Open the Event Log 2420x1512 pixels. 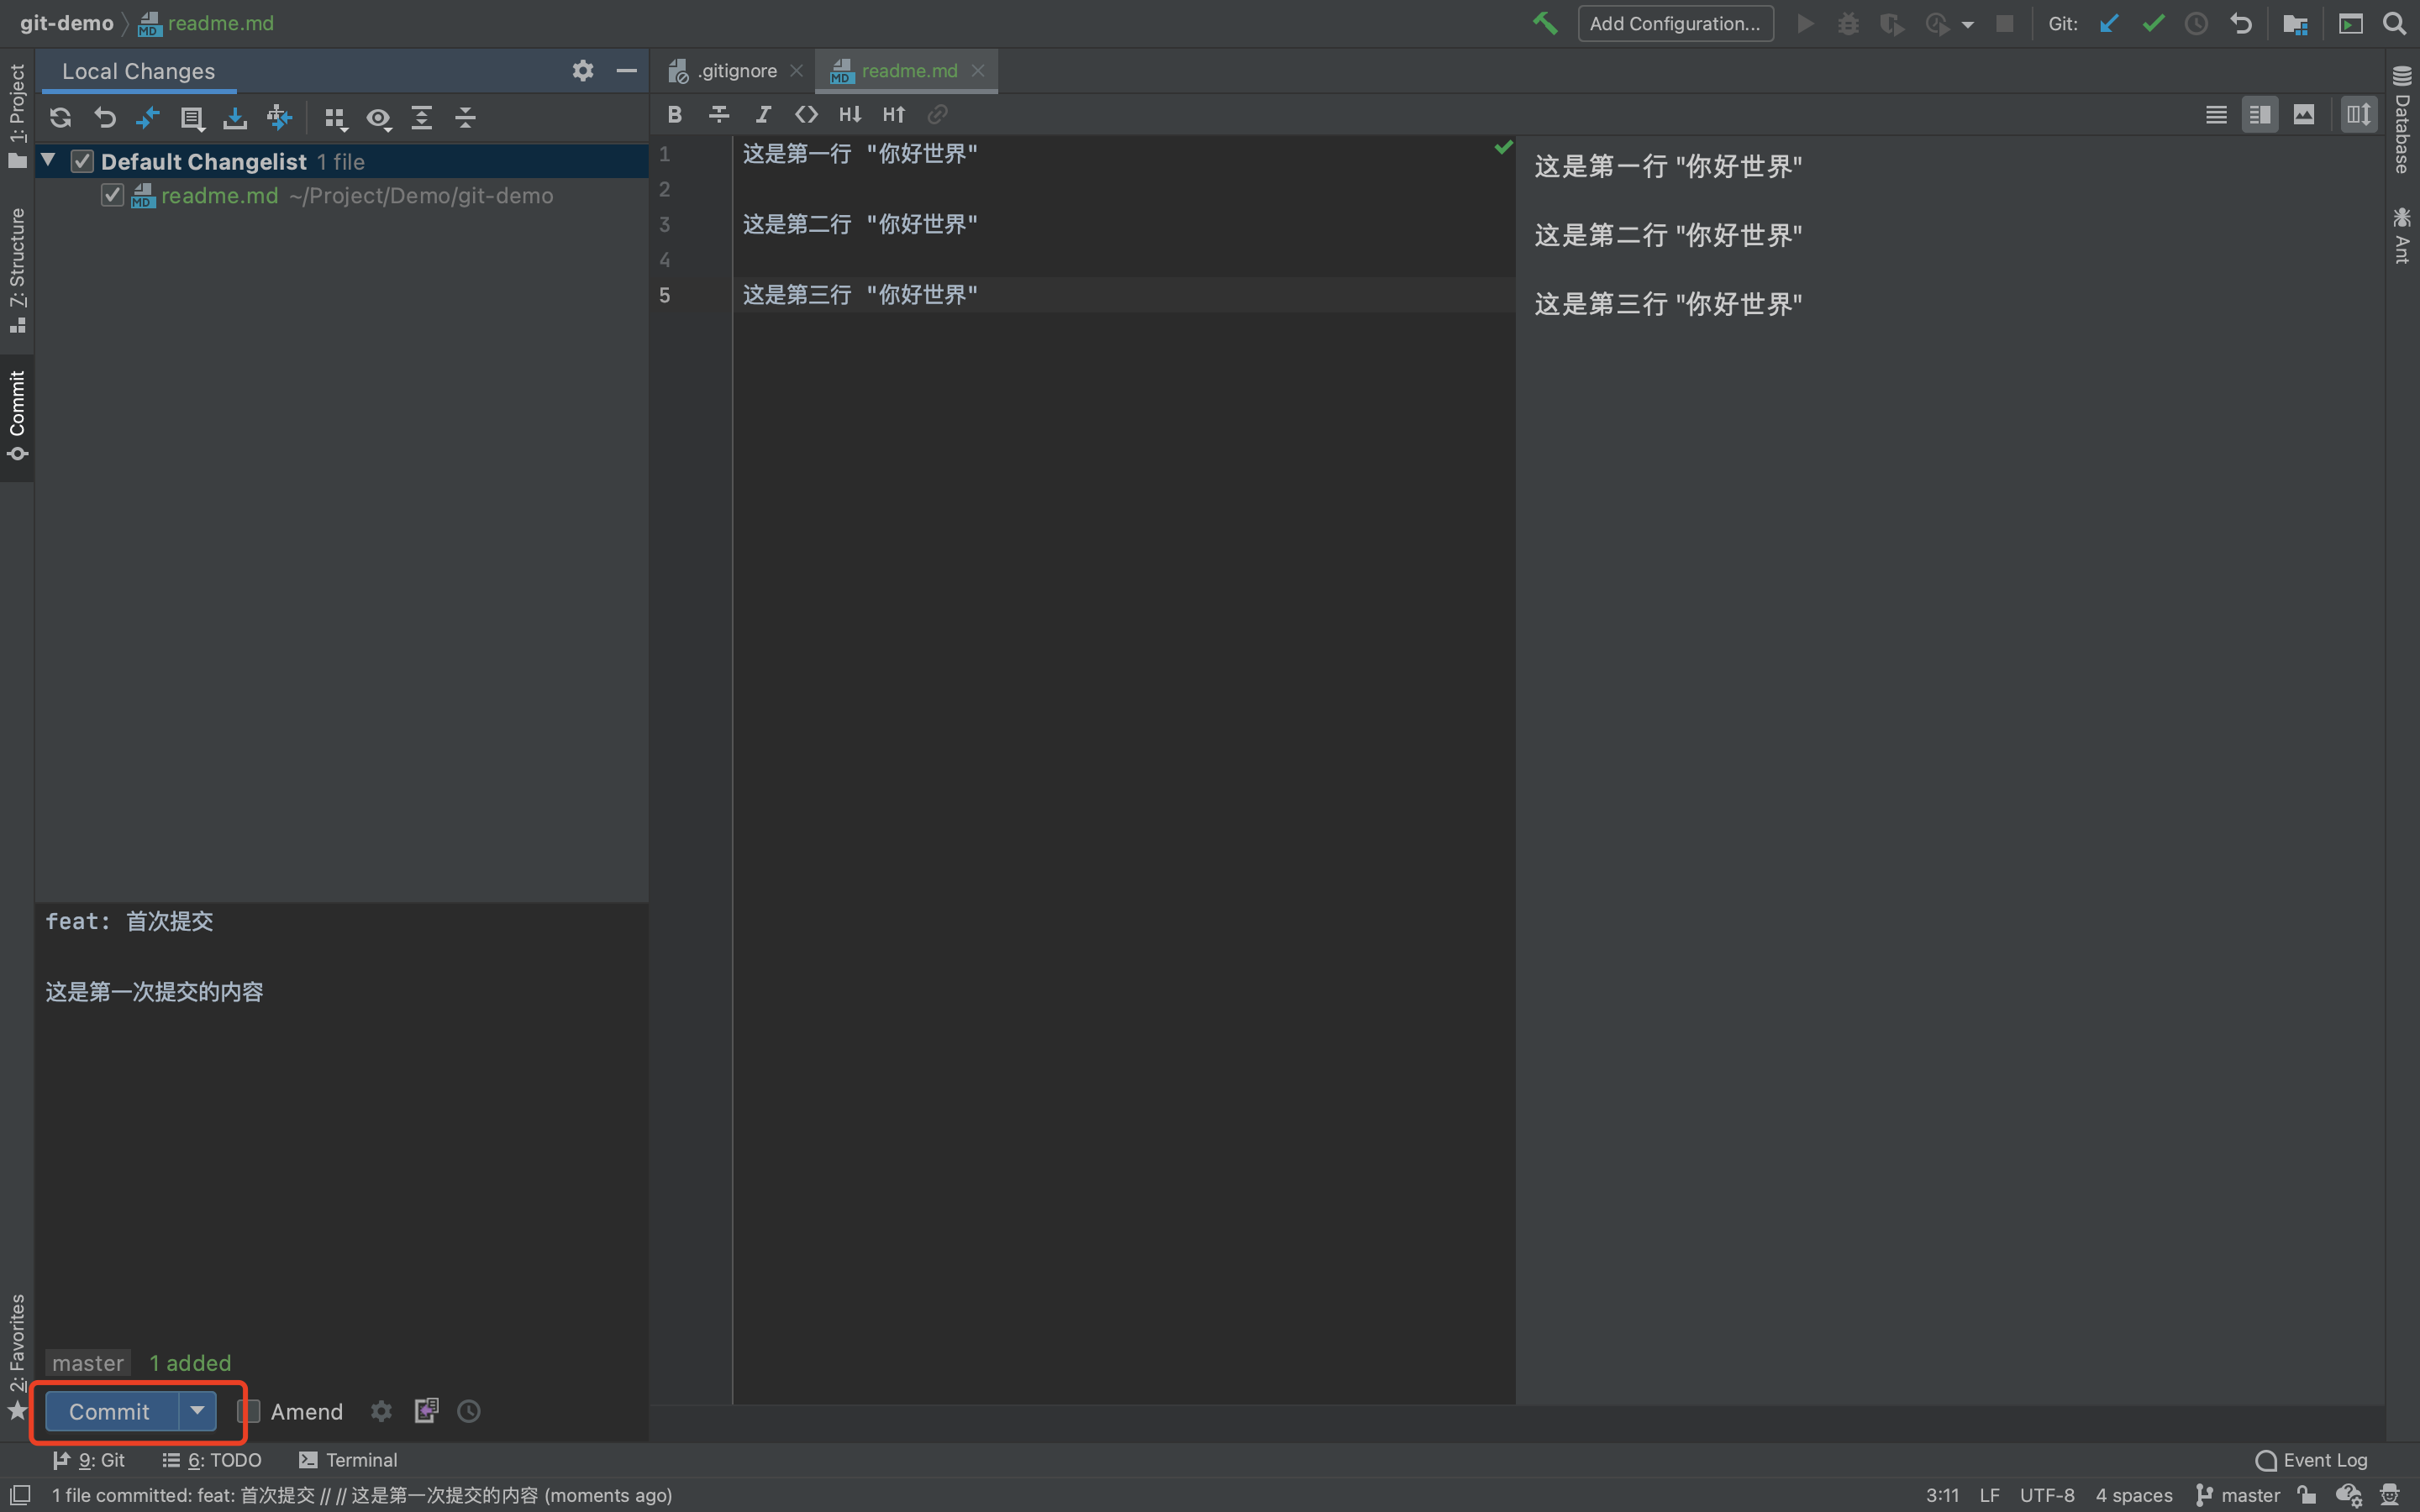[2312, 1460]
